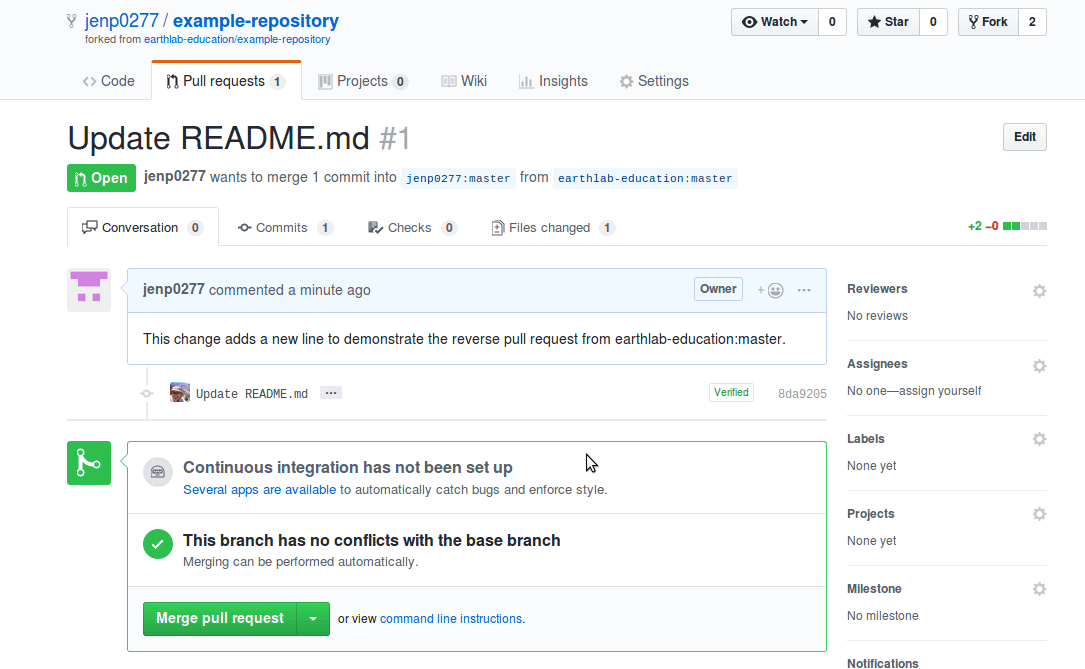Expand the commit message ellipsis
Screen dimensions: 1085x669
pos(331,393)
